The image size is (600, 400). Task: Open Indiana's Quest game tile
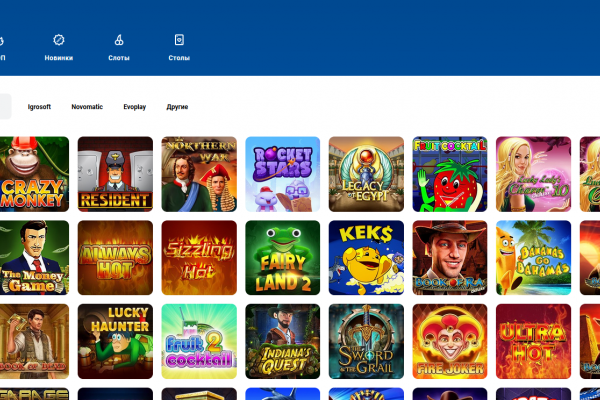pos(283,341)
